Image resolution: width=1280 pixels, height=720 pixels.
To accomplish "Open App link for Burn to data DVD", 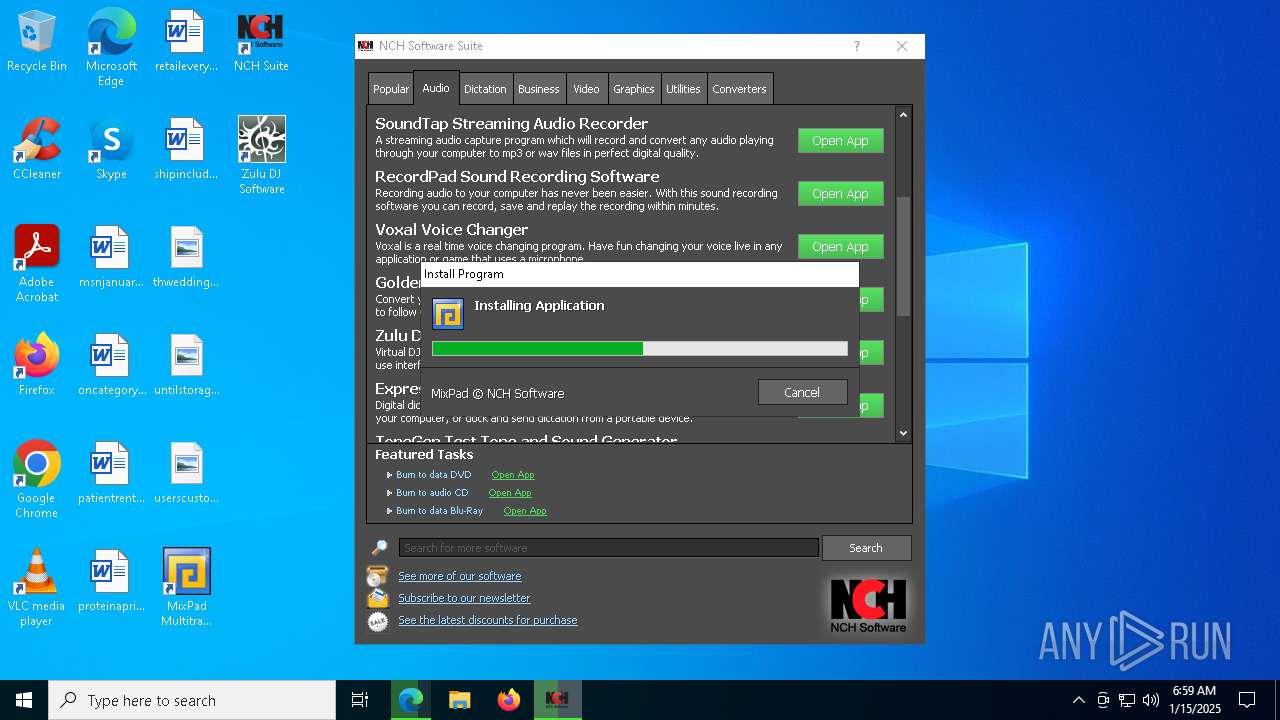I will pyautogui.click(x=513, y=475).
